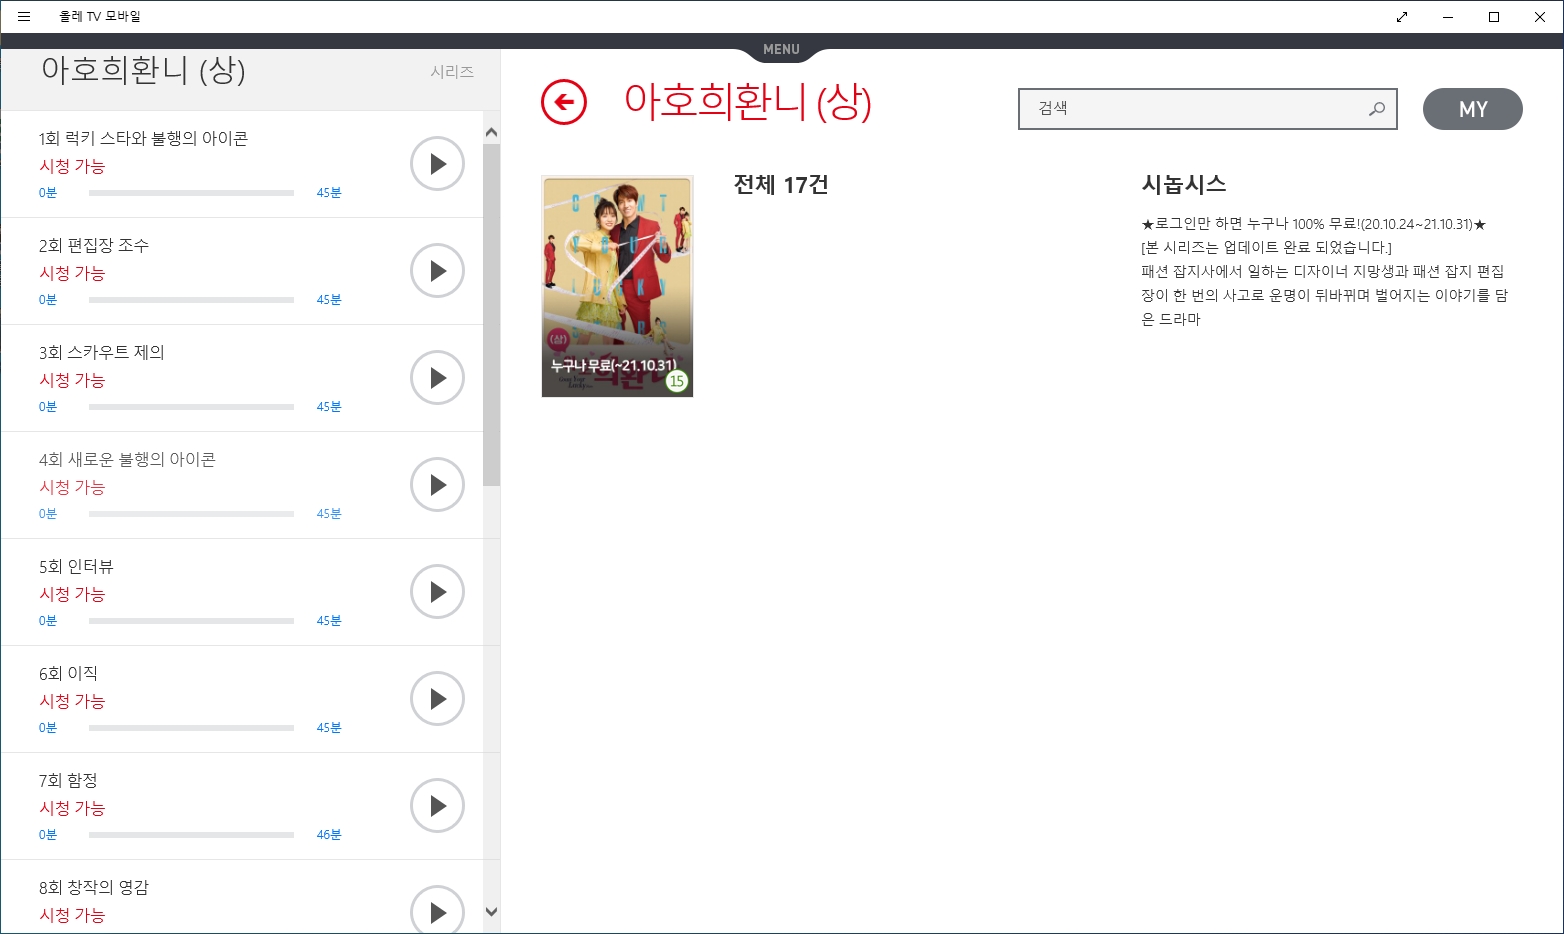1564x934 pixels.
Task: Select title 2회 편집장 조수
Action: [x=94, y=245]
